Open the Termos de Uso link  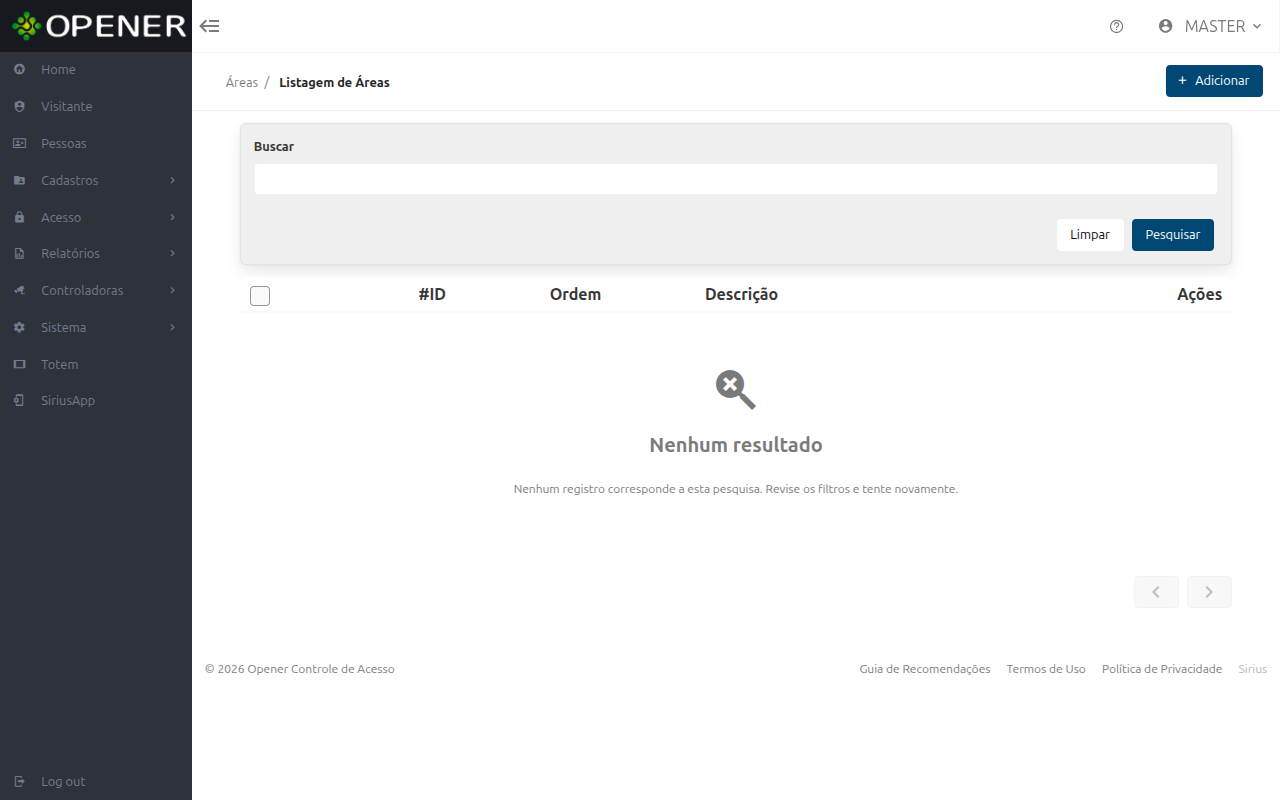[x=1046, y=669]
